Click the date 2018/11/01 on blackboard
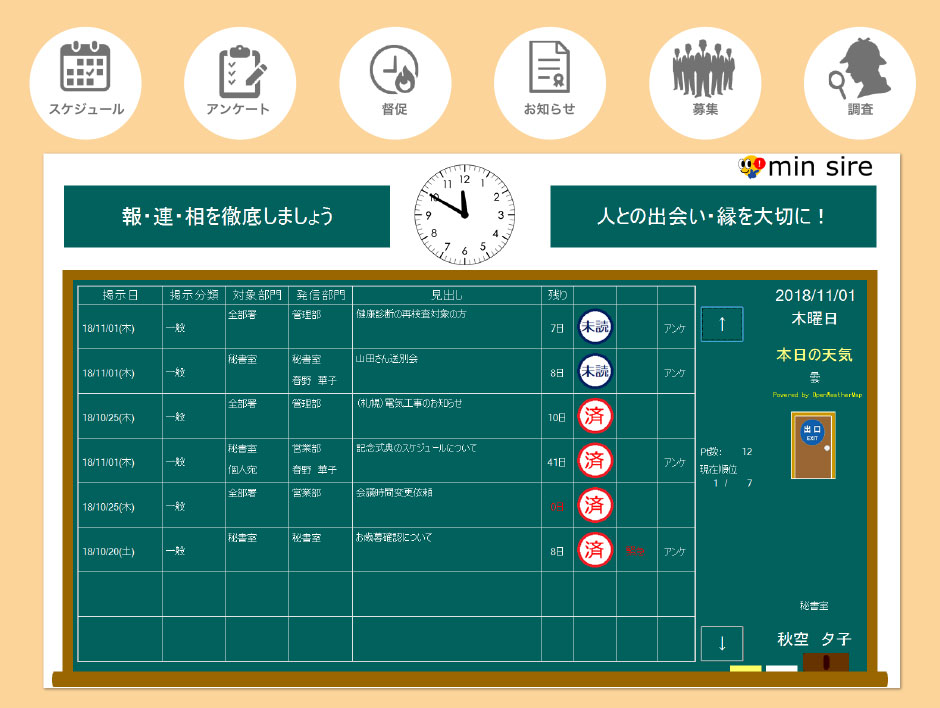The image size is (940, 708). pos(815,295)
